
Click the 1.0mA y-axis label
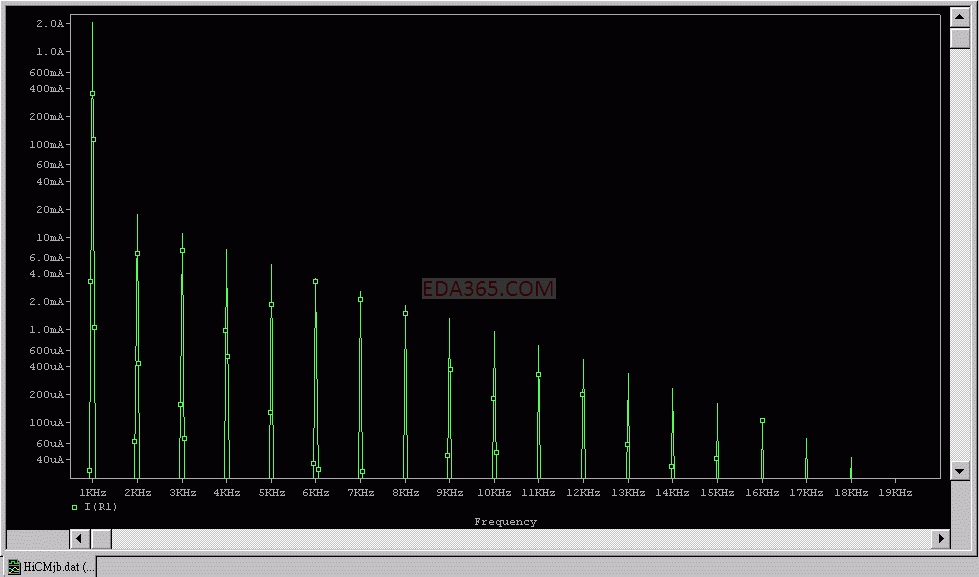pyautogui.click(x=46, y=329)
